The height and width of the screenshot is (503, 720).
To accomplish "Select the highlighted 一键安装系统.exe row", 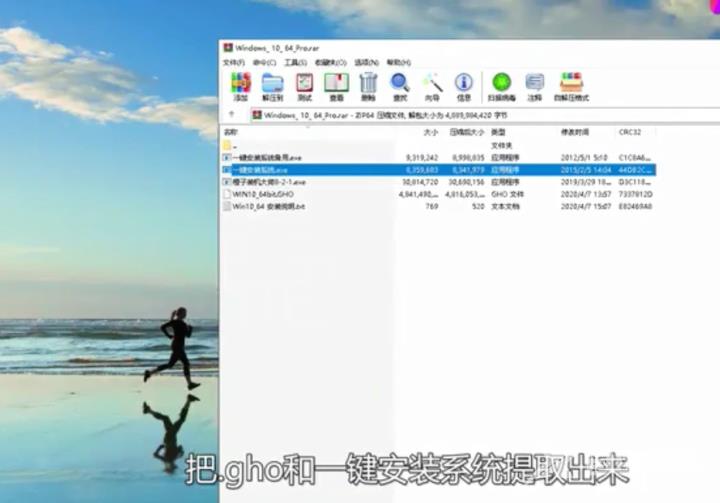I will click(x=439, y=170).
